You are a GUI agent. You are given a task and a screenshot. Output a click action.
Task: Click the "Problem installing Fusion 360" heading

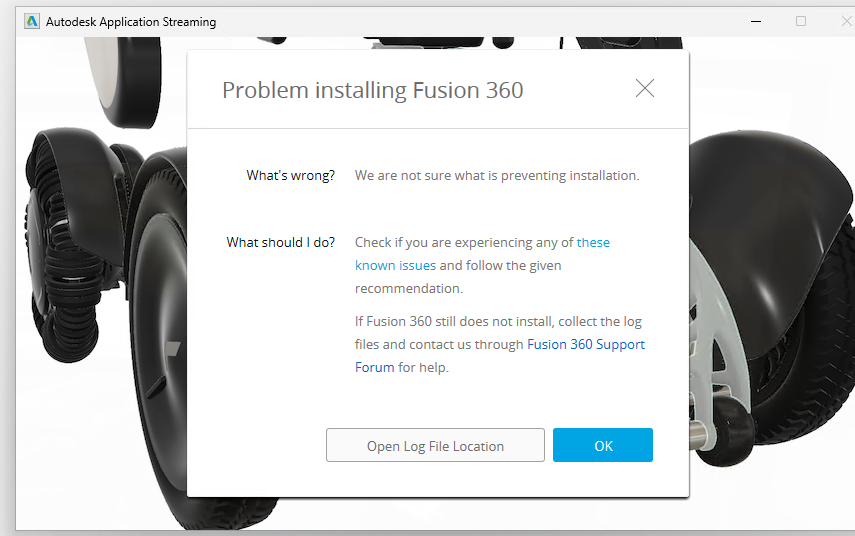coord(372,90)
